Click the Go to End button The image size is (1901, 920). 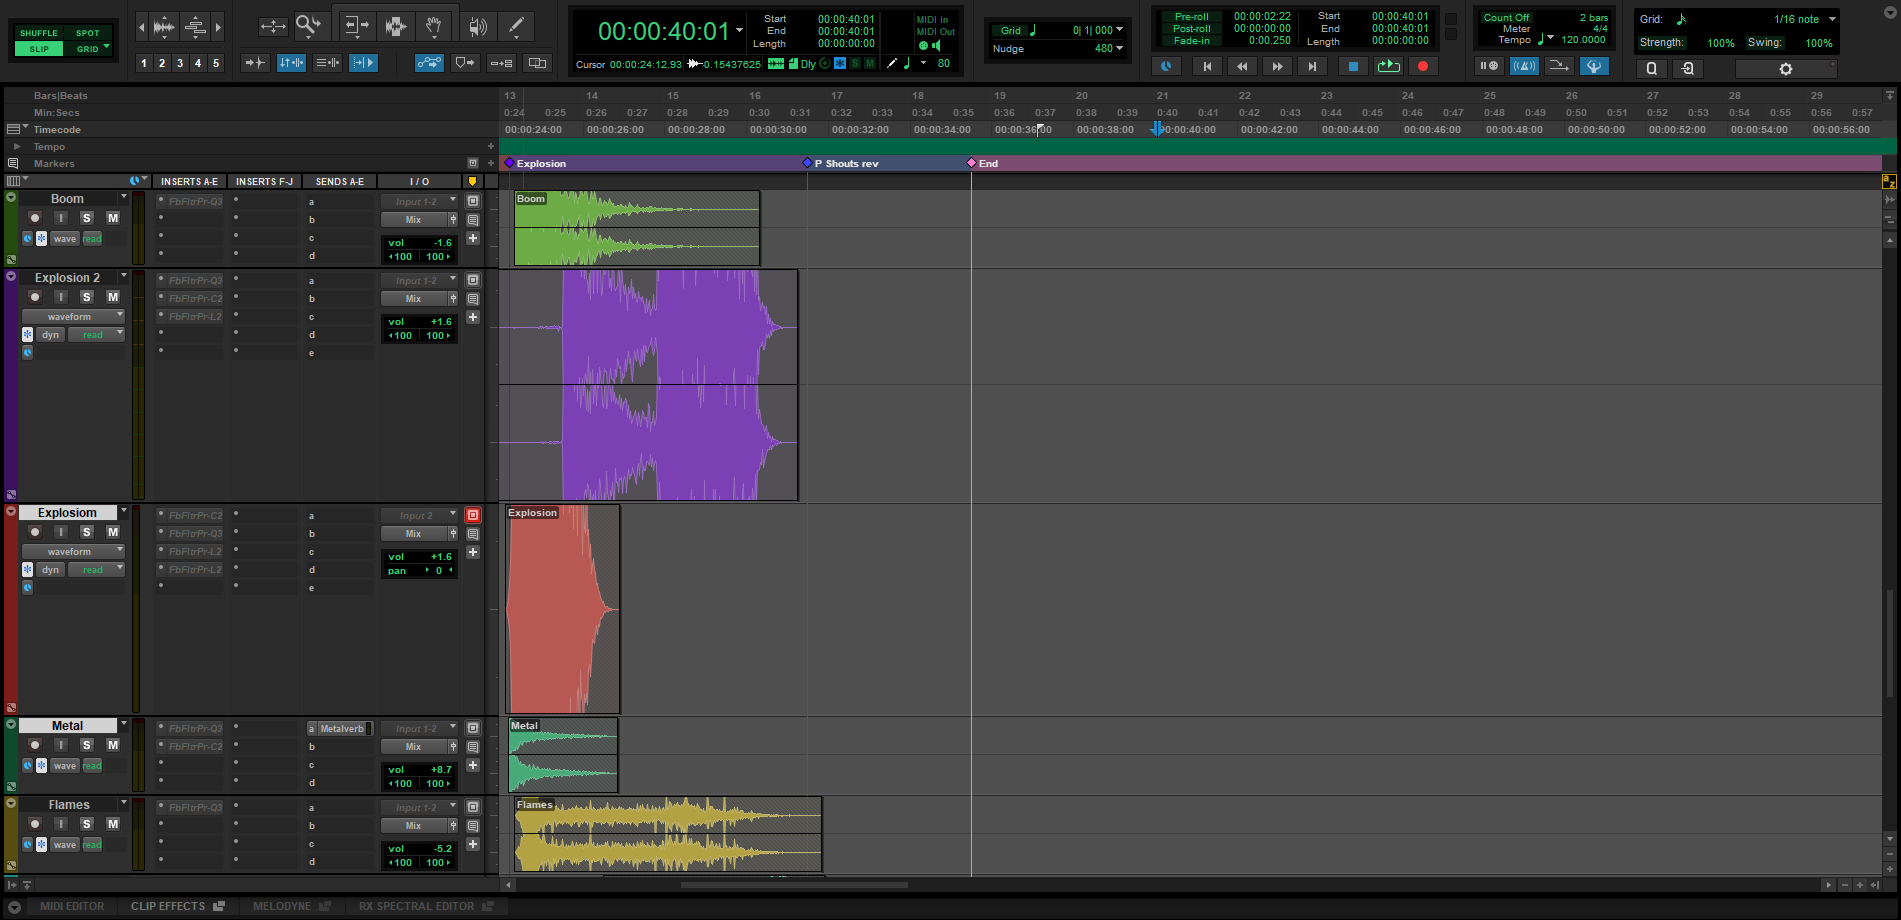point(1312,66)
